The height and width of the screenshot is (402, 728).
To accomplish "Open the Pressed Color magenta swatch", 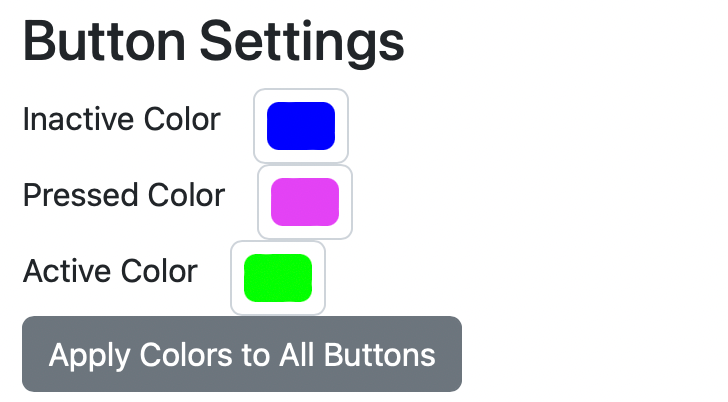I will (x=305, y=202).
